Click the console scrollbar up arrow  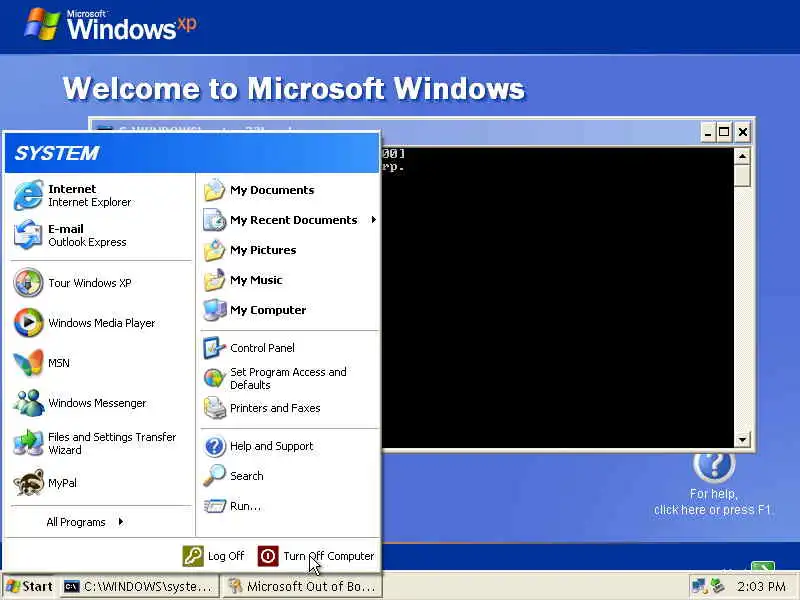[742, 156]
